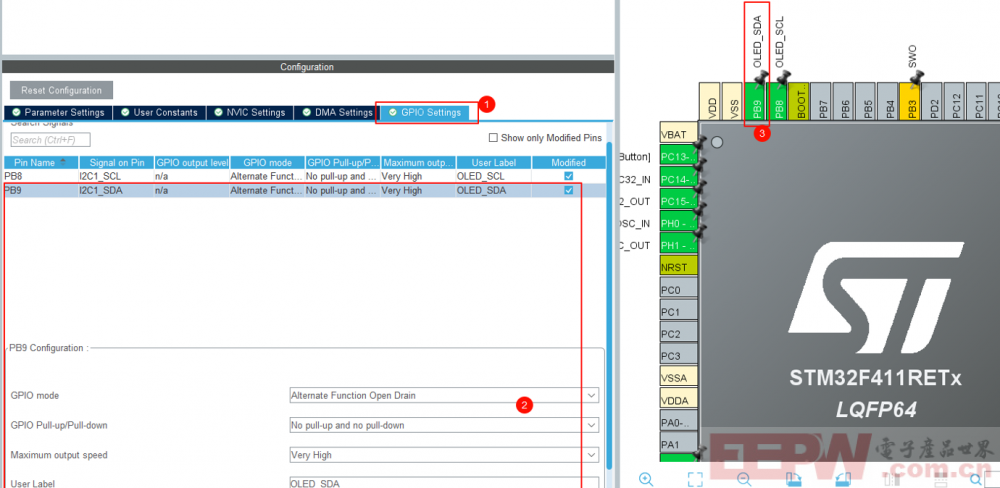The image size is (1000, 488).
Task: Select the green PH0 pin
Action: click(679, 223)
